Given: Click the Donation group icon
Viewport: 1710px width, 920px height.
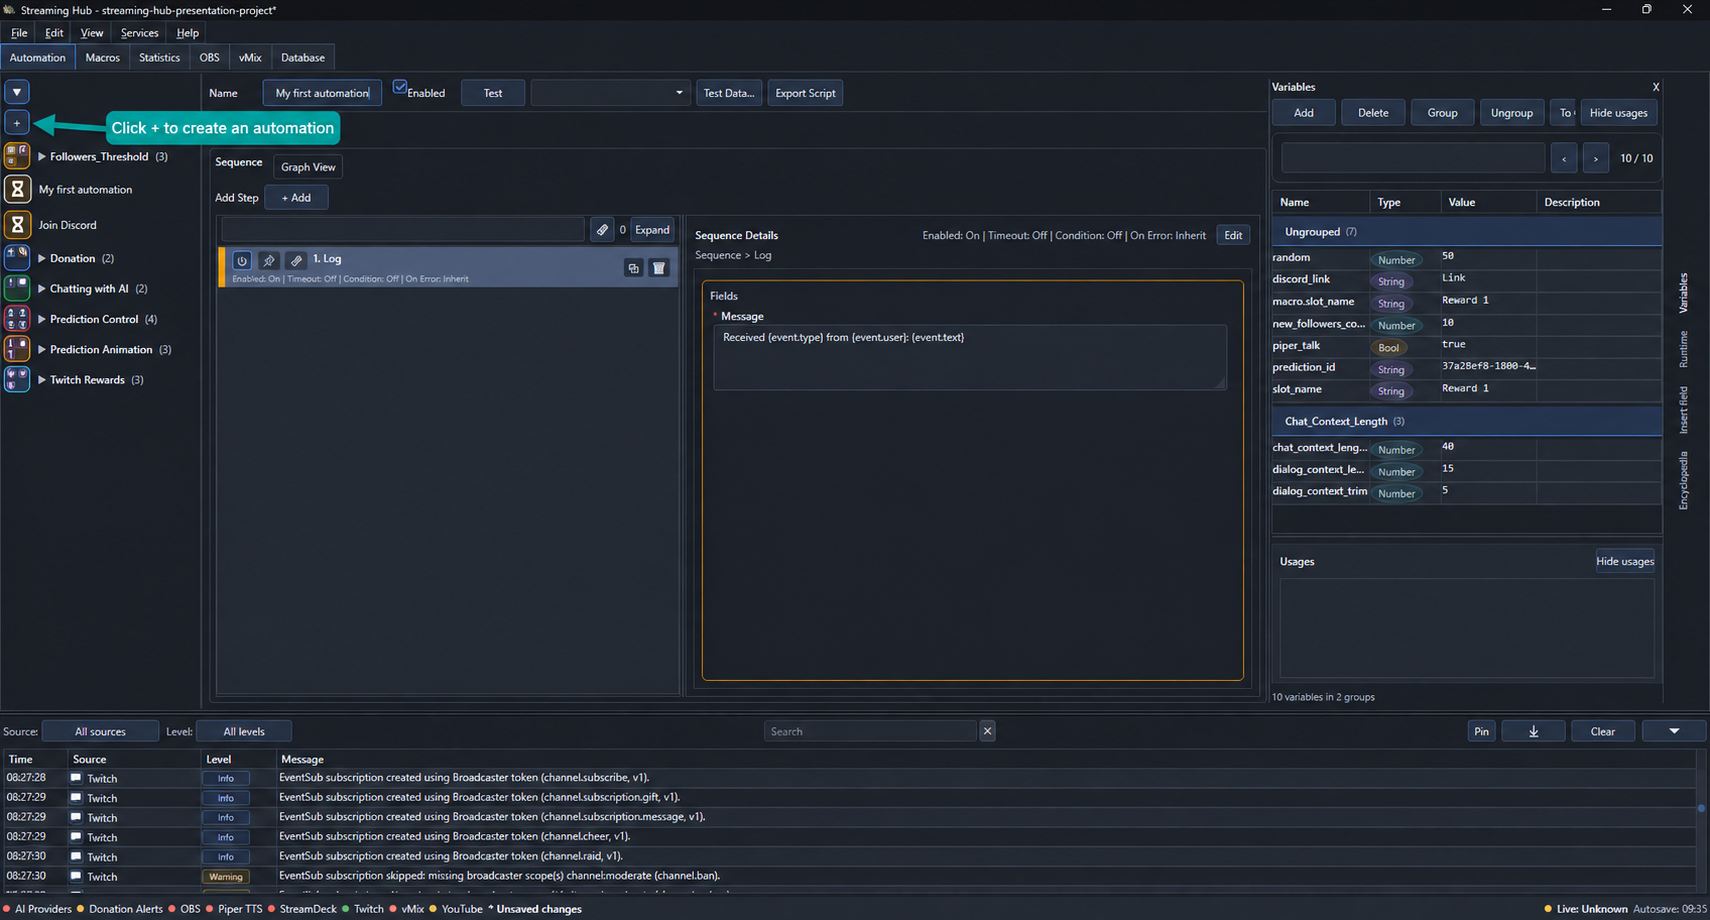Looking at the screenshot, I should coord(17,258).
